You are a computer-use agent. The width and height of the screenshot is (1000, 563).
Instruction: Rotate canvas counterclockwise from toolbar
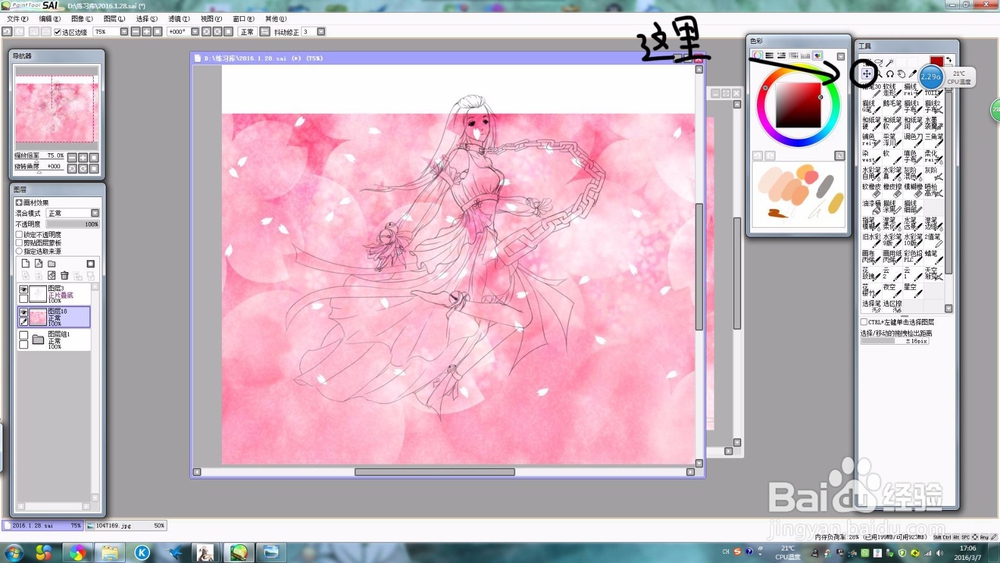pyautogui.click(x=206, y=31)
